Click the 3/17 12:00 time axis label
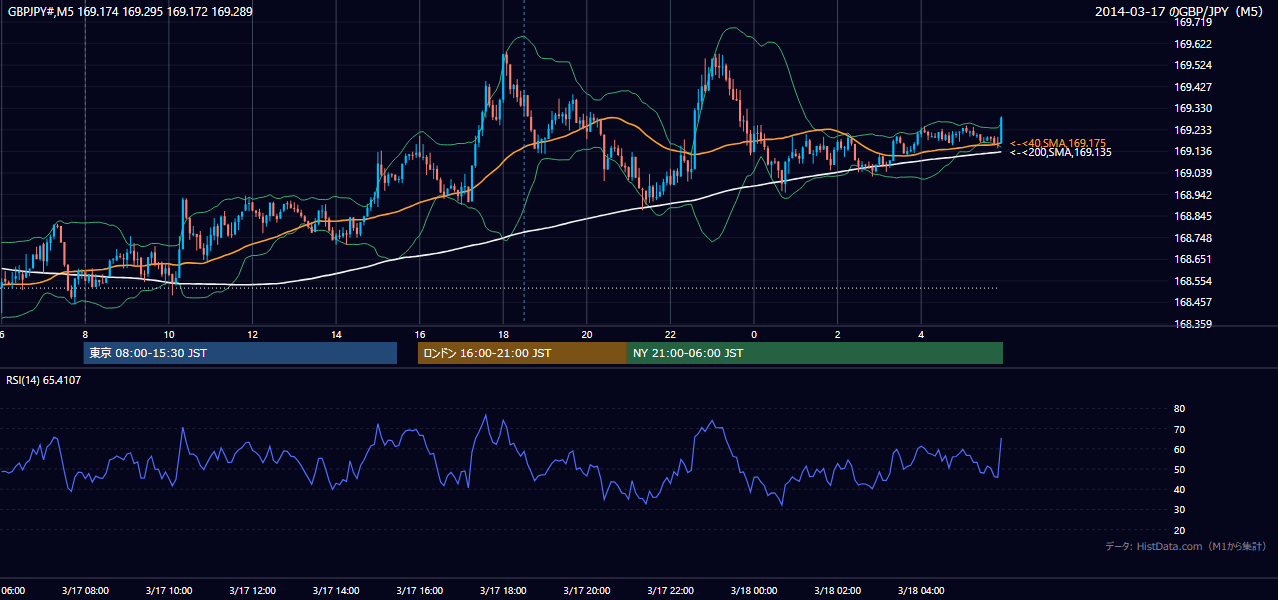Viewport: 1278px width, 600px height. coord(252,591)
